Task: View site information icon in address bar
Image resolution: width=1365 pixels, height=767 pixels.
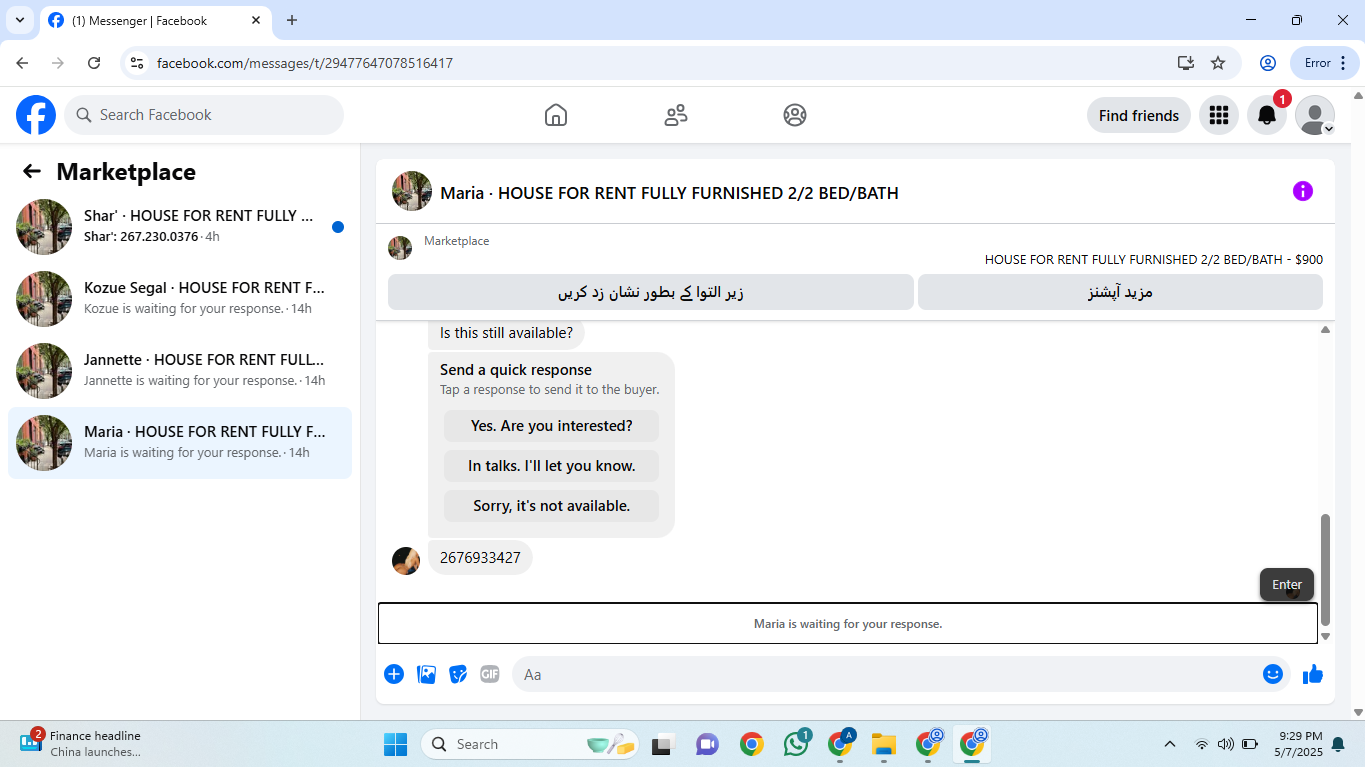Action: pyautogui.click(x=138, y=63)
